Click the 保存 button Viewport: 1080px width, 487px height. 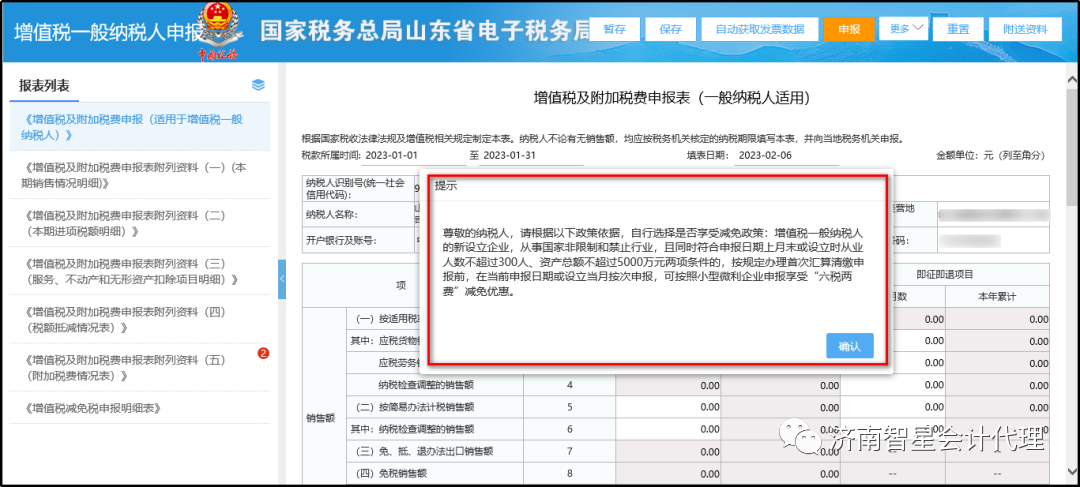point(670,30)
